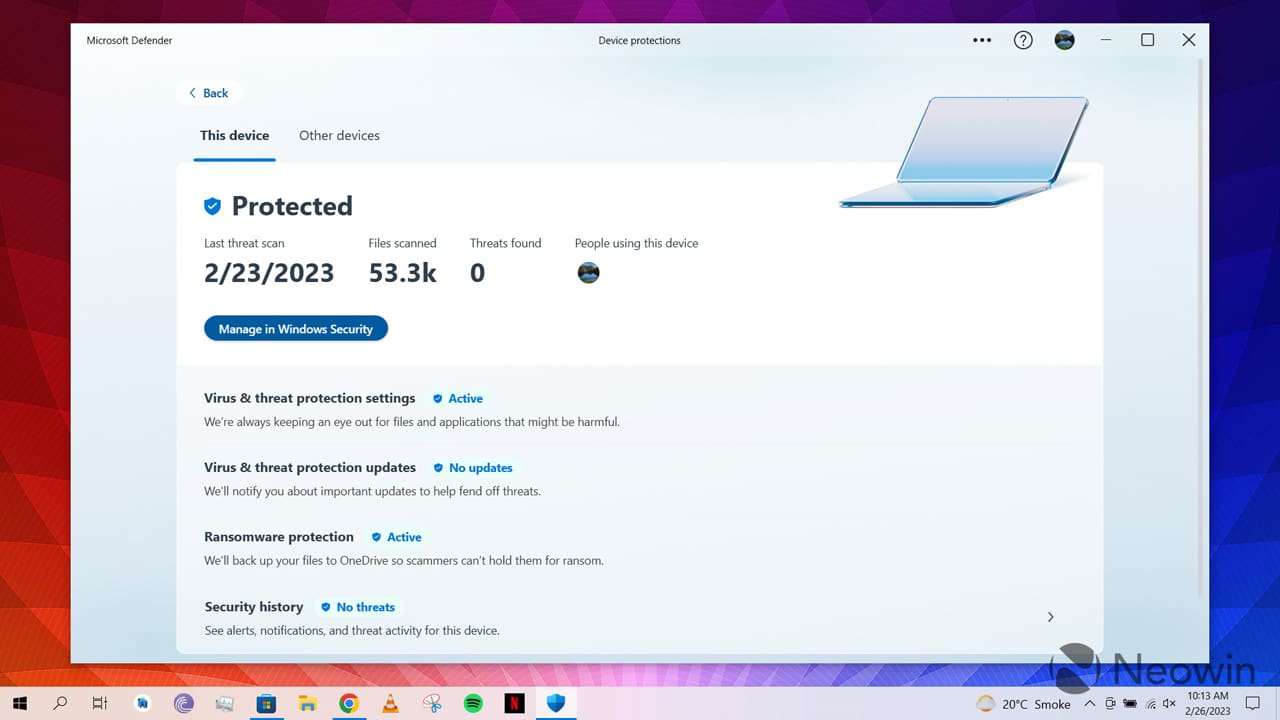
Task: Click the Protected shield icon
Action: tap(212, 206)
